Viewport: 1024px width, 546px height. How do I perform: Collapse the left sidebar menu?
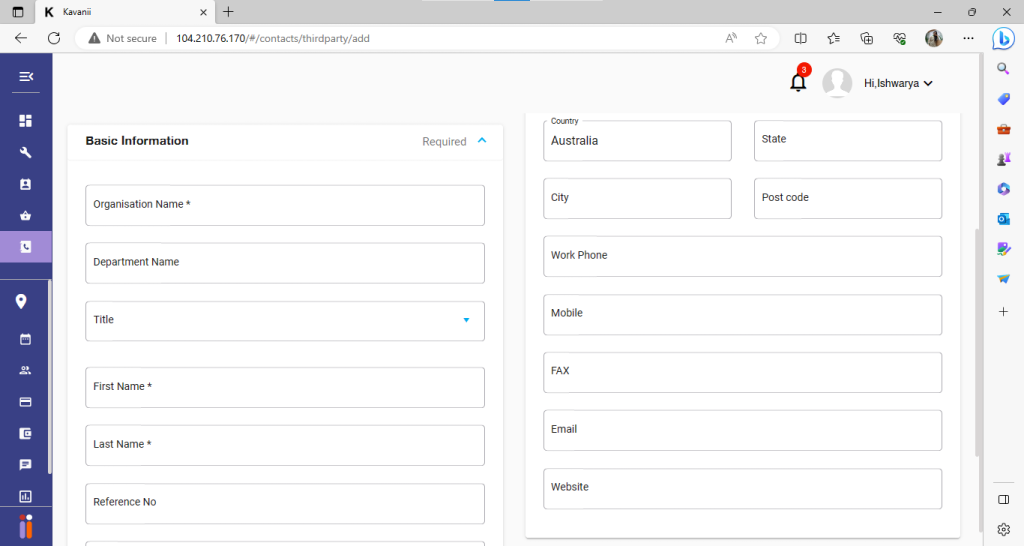[x=26, y=77]
